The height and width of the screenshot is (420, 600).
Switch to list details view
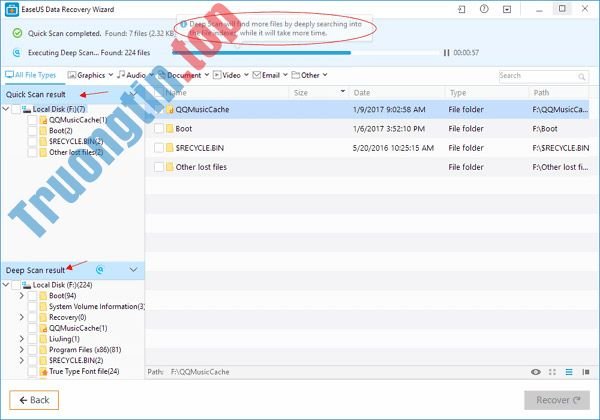pyautogui.click(x=569, y=372)
